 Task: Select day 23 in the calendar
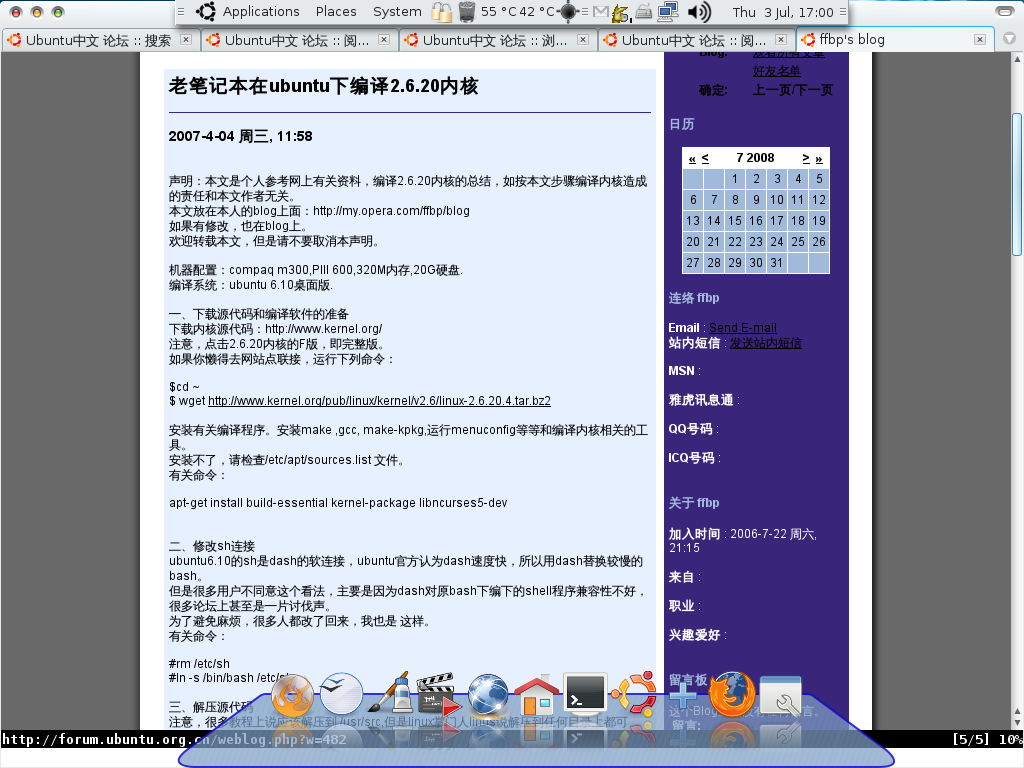pos(756,242)
